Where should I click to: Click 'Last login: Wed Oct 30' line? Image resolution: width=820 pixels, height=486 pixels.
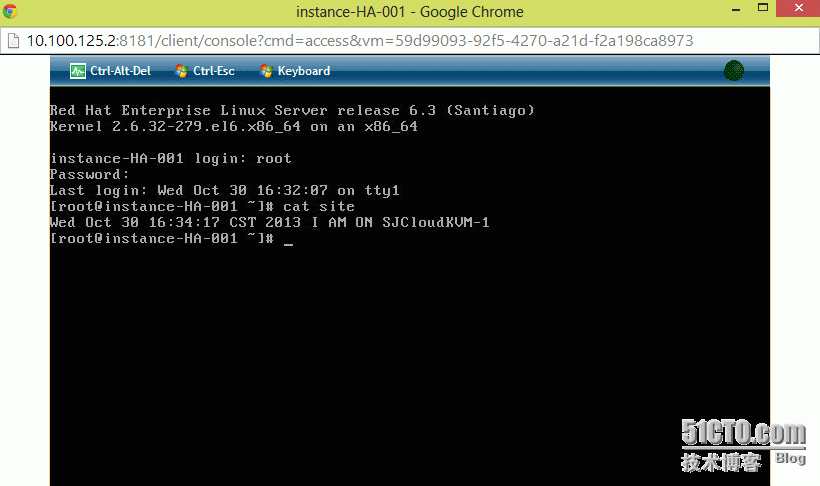(x=225, y=190)
